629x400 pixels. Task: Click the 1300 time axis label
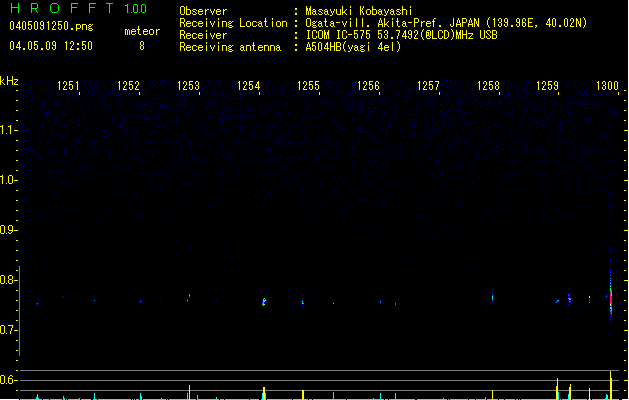(x=607, y=85)
